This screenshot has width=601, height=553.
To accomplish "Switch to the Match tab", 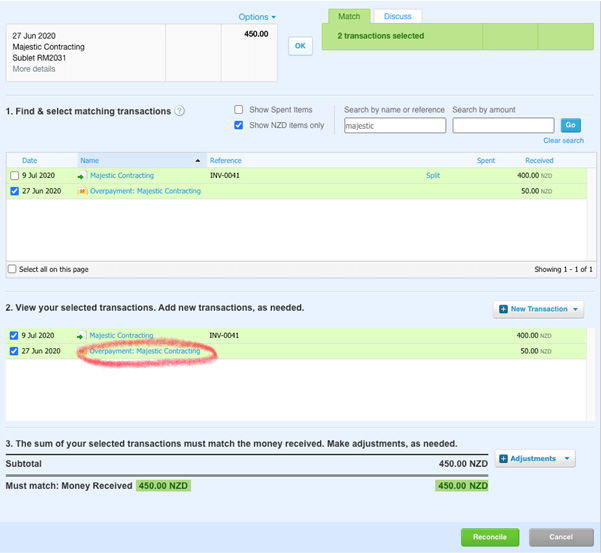I will [349, 16].
